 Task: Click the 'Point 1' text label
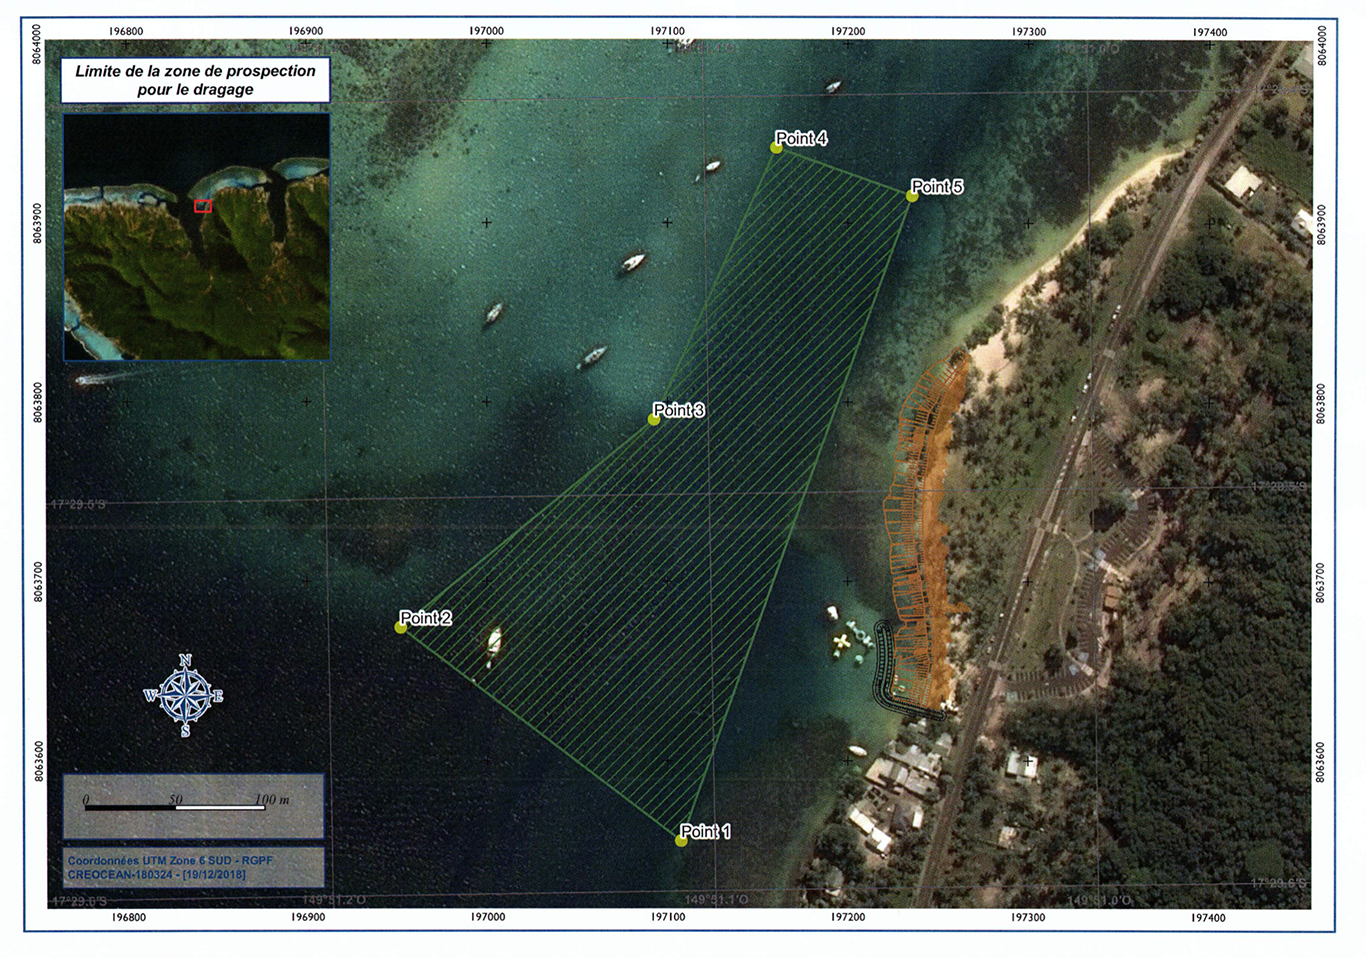(x=706, y=831)
